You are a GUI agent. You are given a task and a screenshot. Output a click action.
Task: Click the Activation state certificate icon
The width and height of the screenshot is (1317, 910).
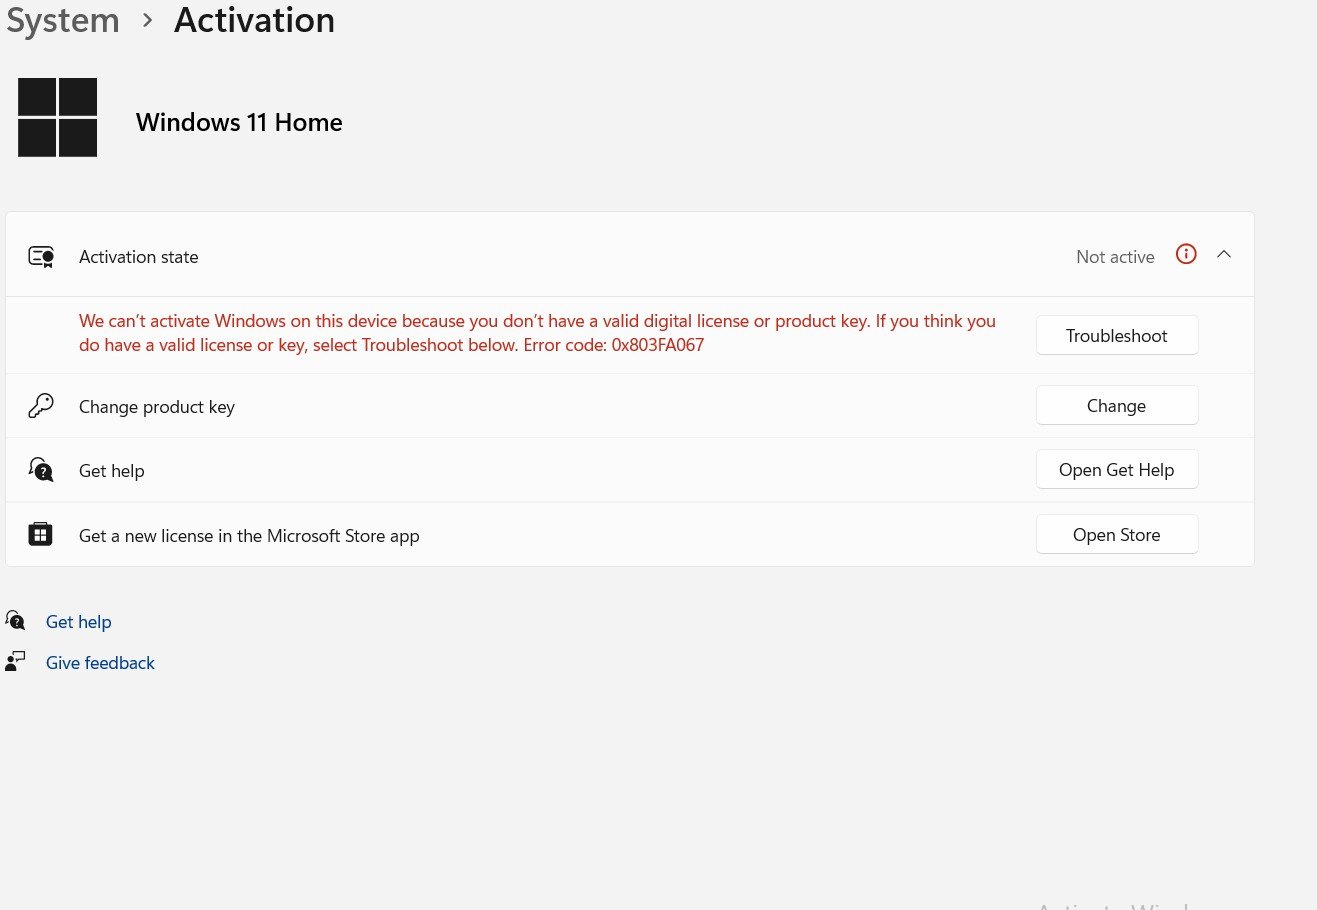pyautogui.click(x=40, y=256)
